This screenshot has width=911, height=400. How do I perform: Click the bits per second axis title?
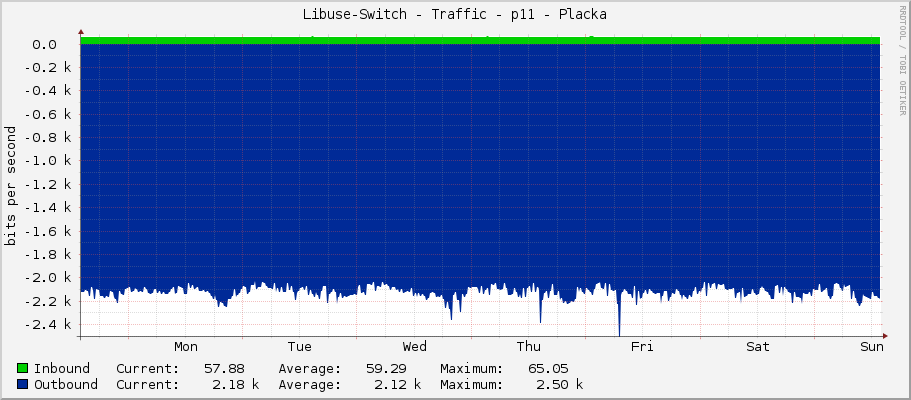tap(10, 185)
